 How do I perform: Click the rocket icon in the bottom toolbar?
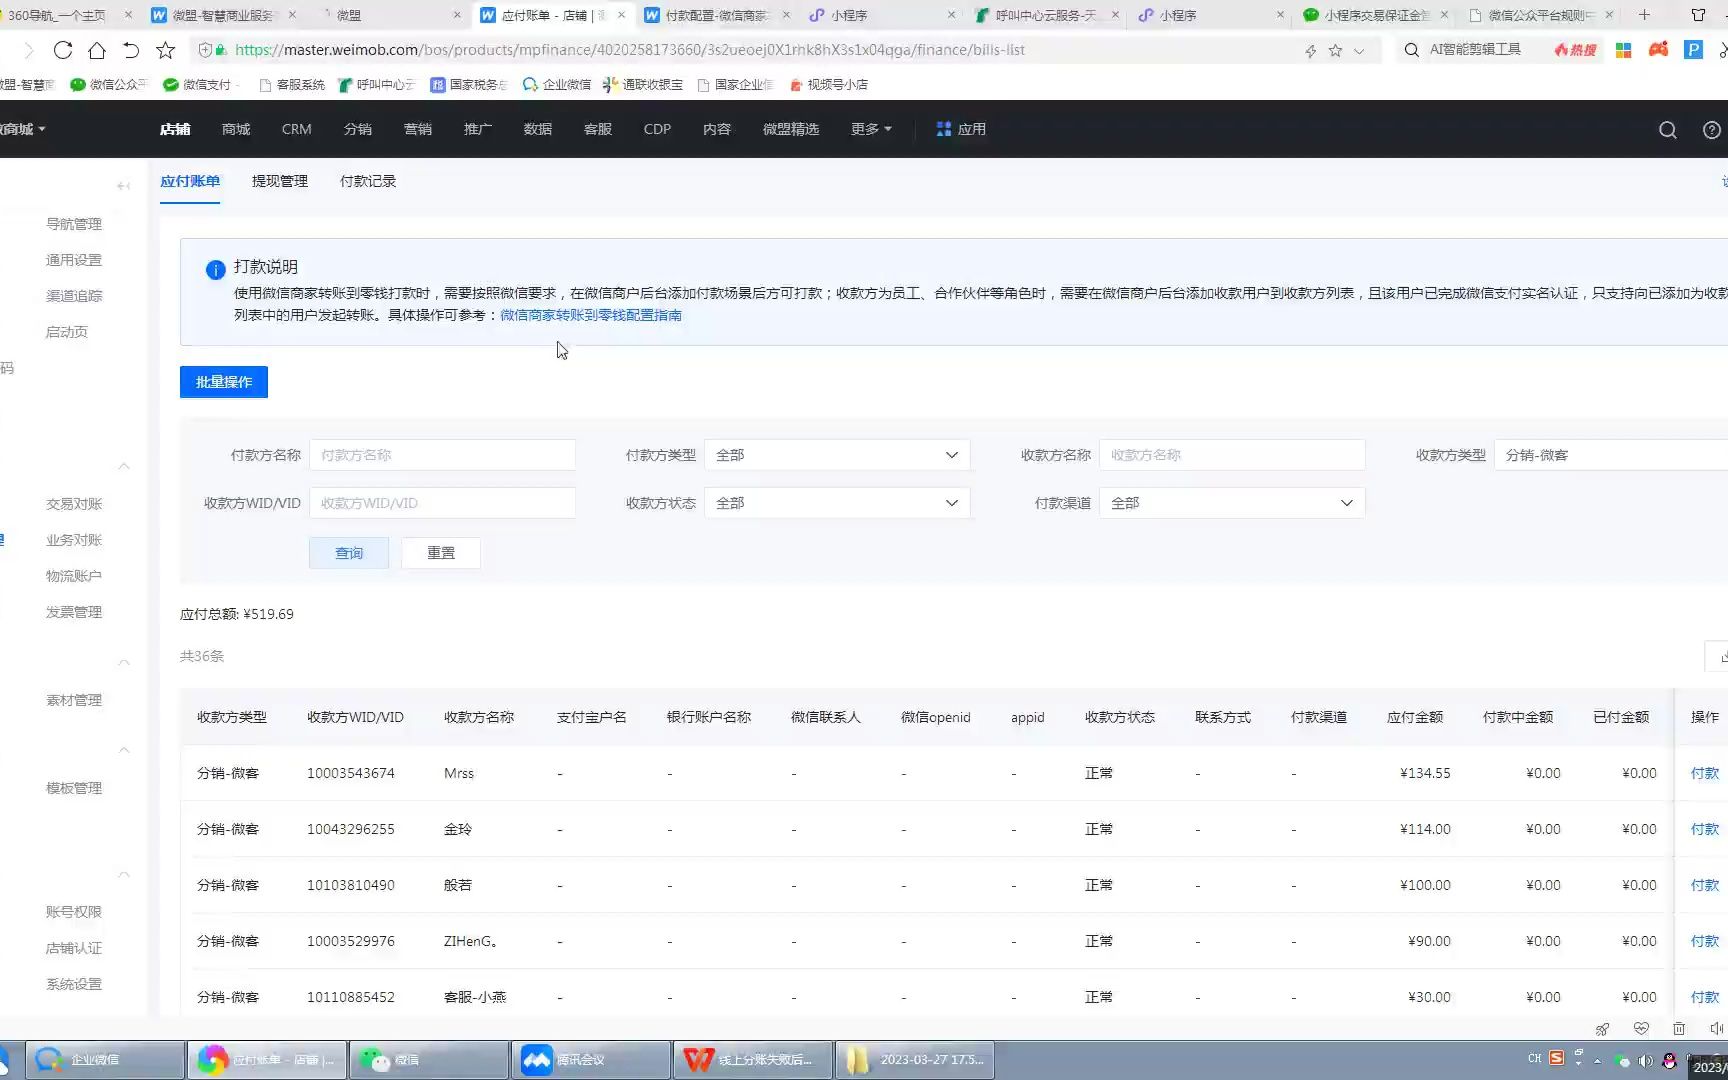[1602, 1029]
